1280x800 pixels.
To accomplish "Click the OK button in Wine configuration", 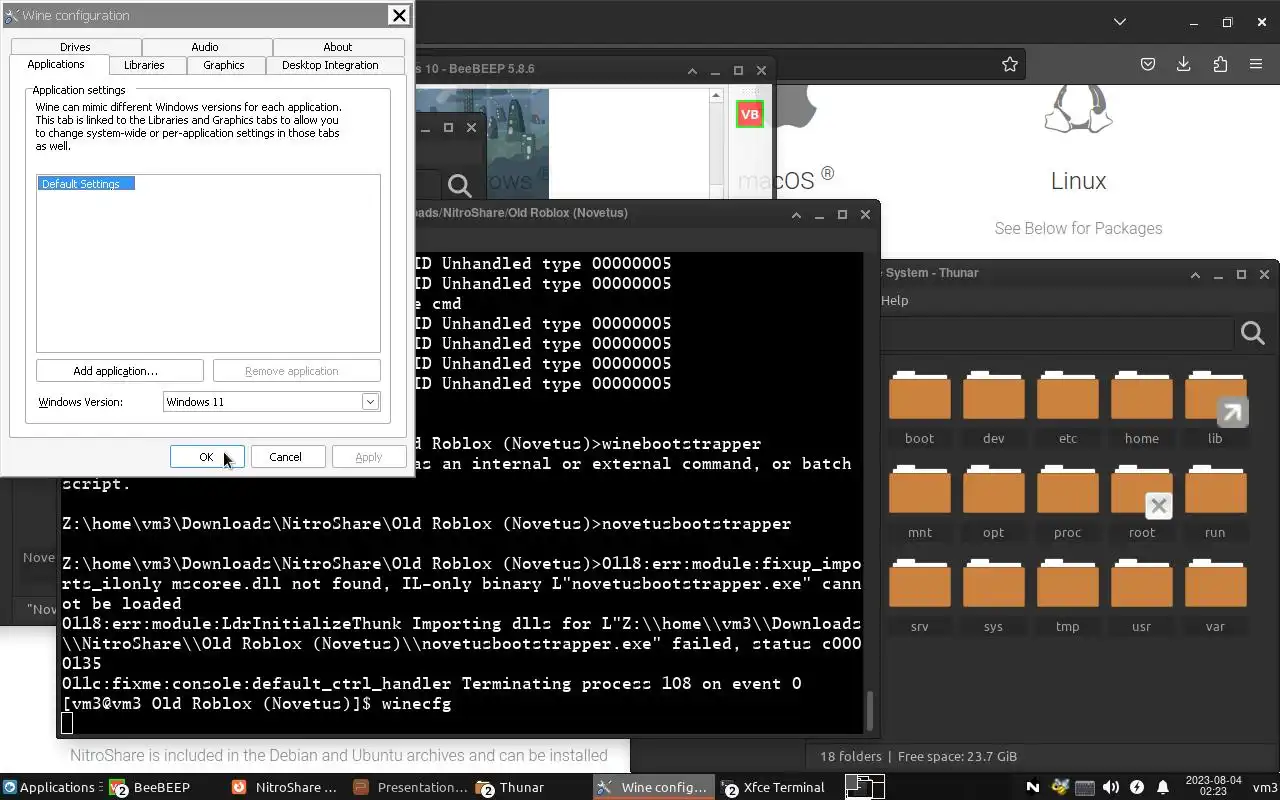I will pos(207,457).
